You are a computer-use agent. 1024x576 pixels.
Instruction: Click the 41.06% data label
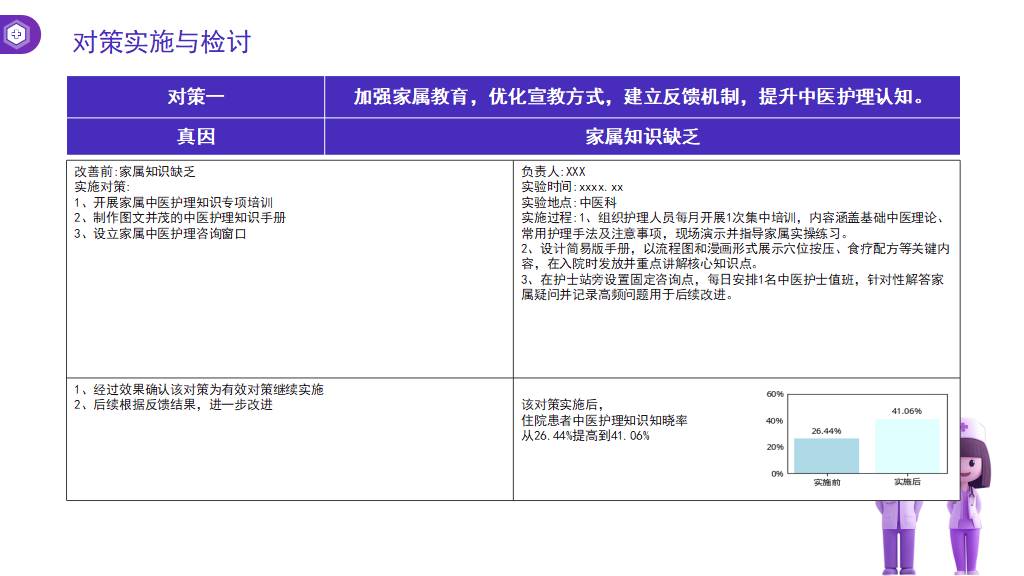[x=906, y=411]
